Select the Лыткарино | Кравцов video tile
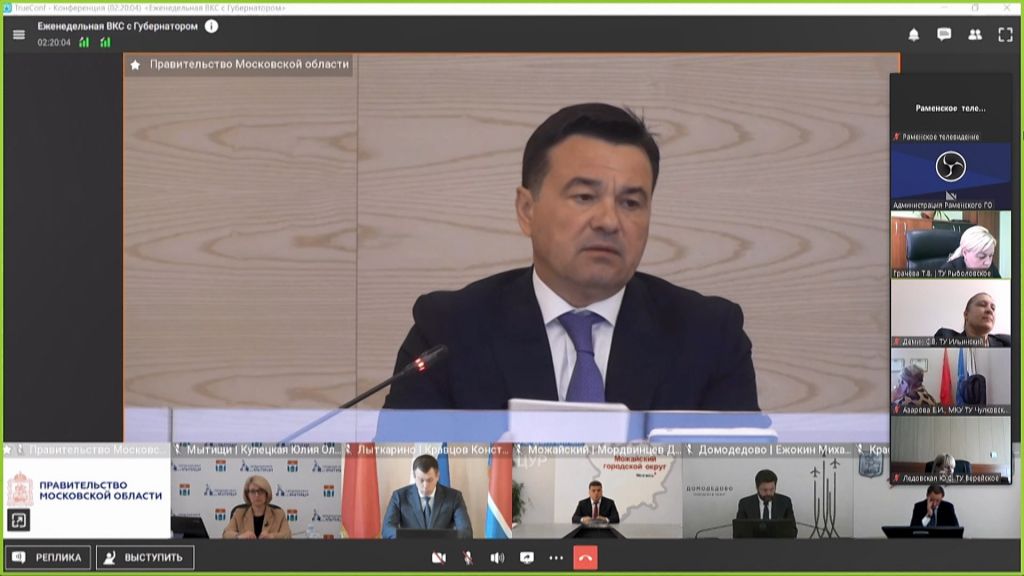Screen dimensions: 1024x576 (x=426, y=491)
